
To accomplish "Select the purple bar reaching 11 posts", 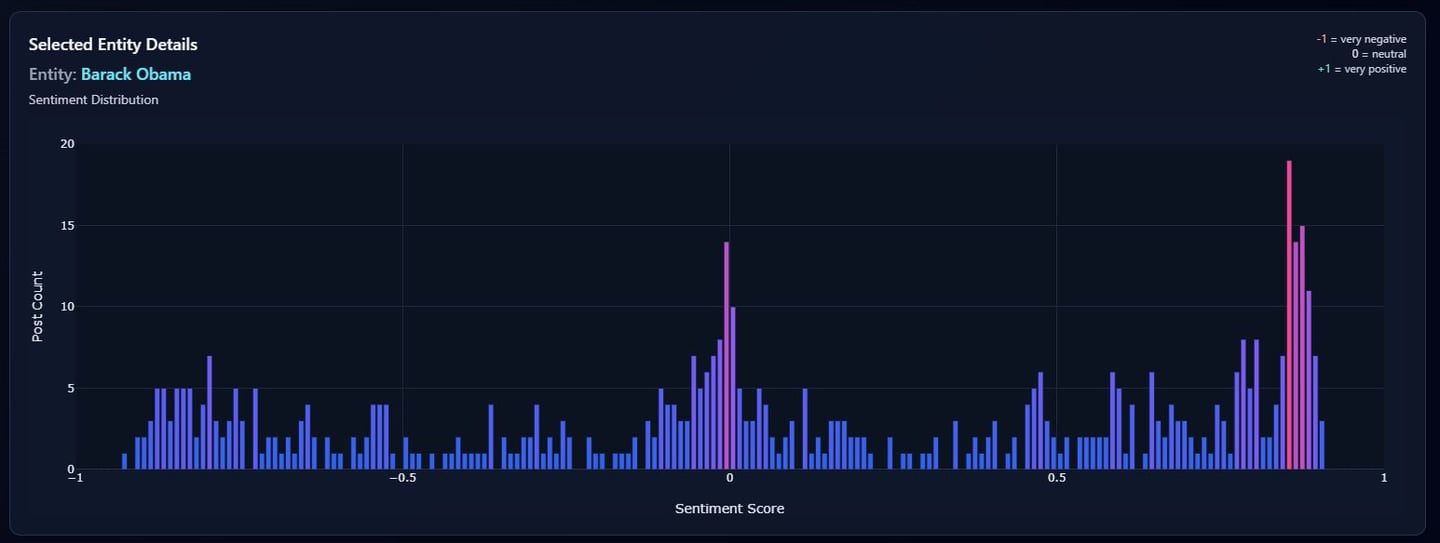I will point(1309,380).
